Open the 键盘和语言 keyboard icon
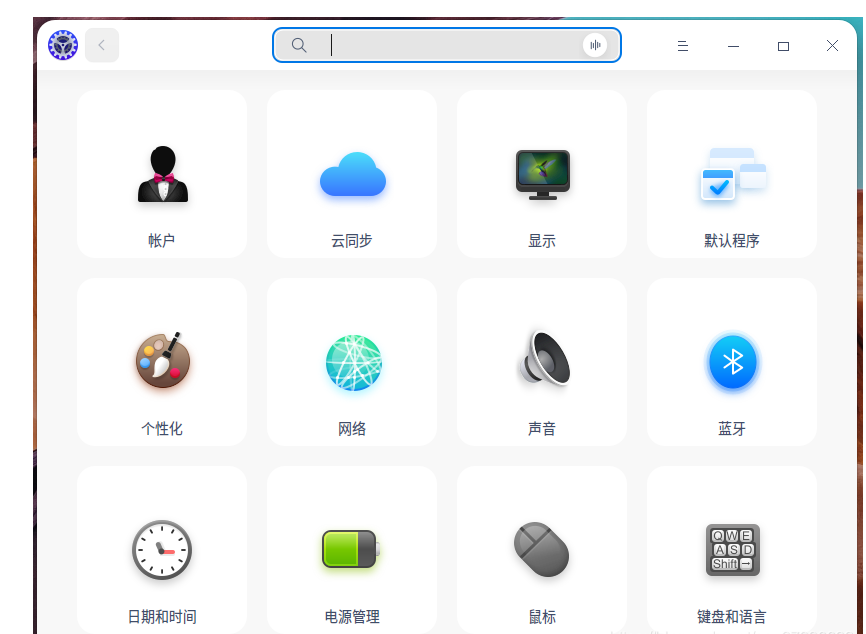Viewport: 866px width, 634px height. (x=732, y=549)
